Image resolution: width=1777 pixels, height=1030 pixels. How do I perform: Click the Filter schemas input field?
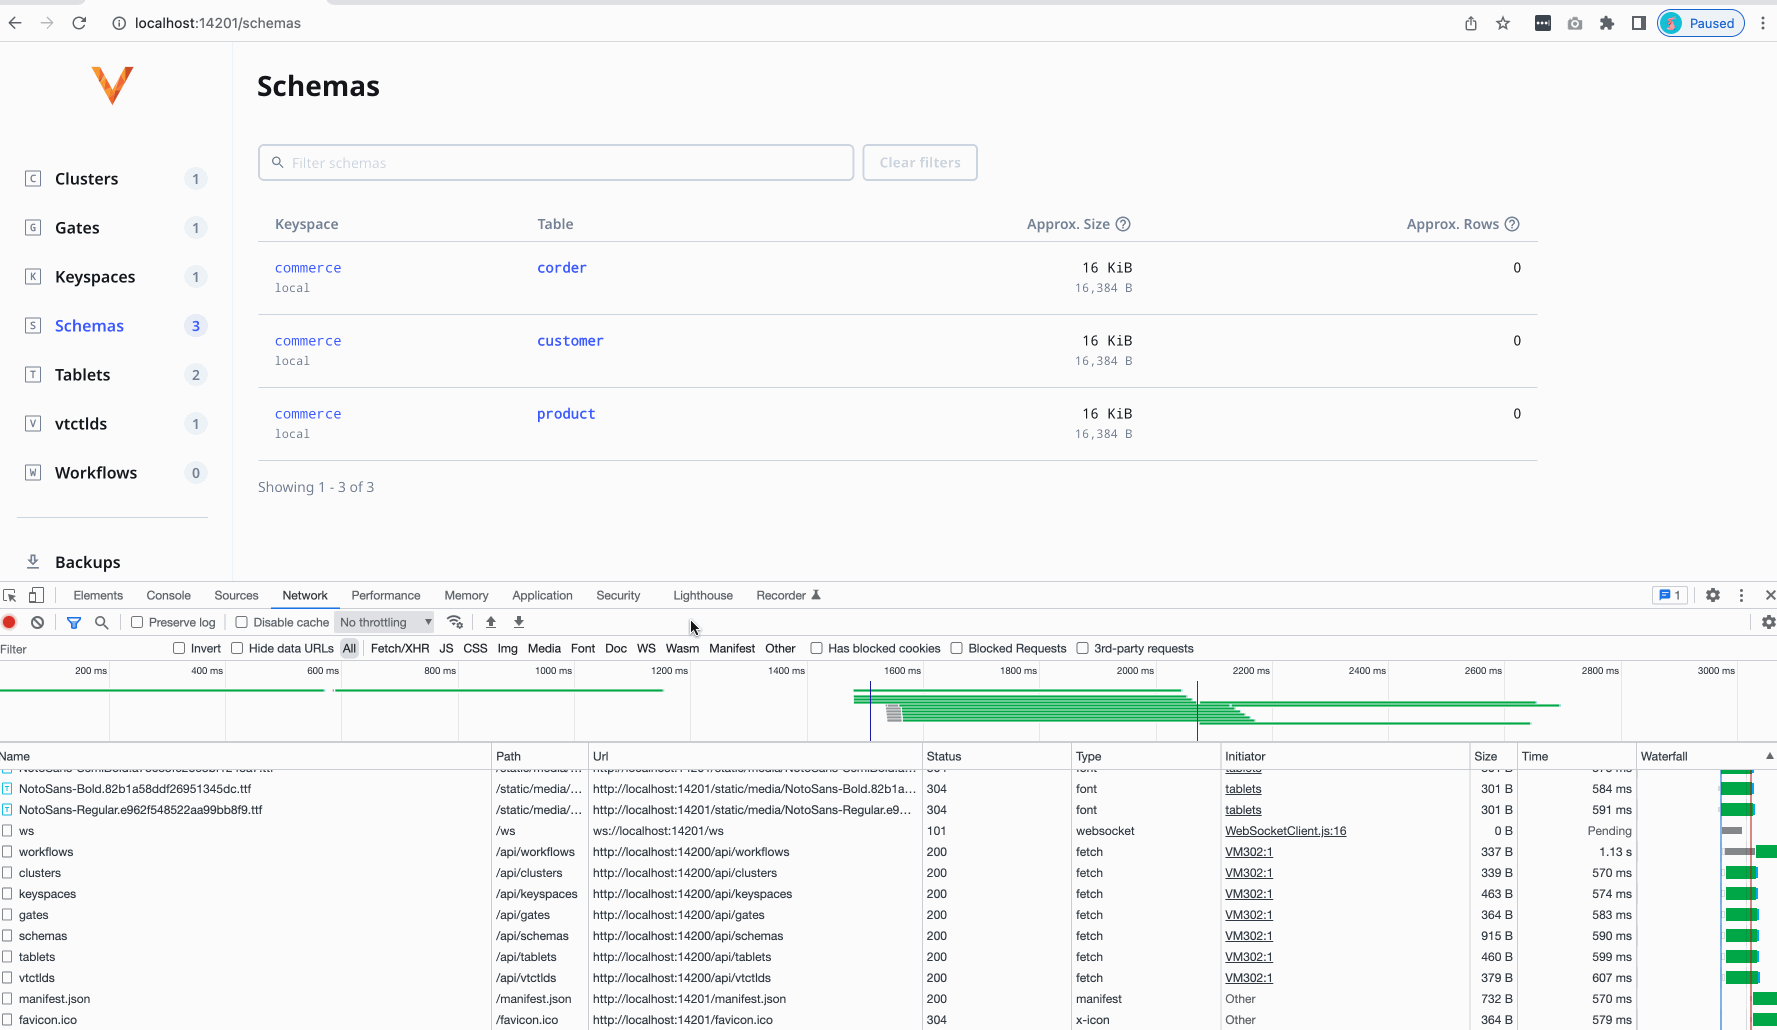point(556,163)
